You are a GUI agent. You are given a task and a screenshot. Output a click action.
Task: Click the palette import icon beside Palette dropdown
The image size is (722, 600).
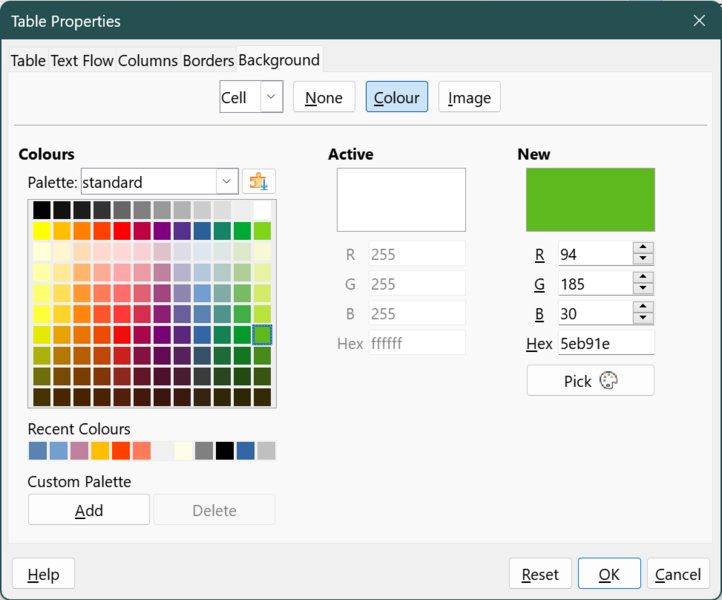point(259,182)
